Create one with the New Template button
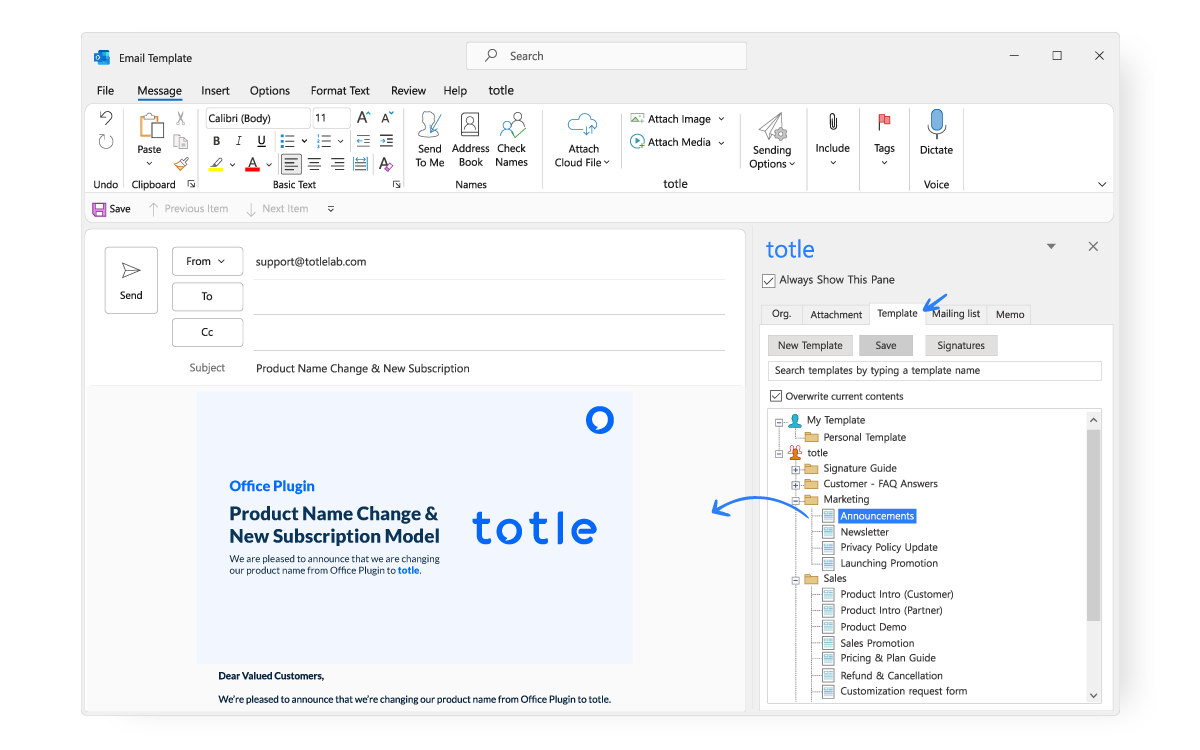The height and width of the screenshot is (750, 1200). tap(810, 344)
